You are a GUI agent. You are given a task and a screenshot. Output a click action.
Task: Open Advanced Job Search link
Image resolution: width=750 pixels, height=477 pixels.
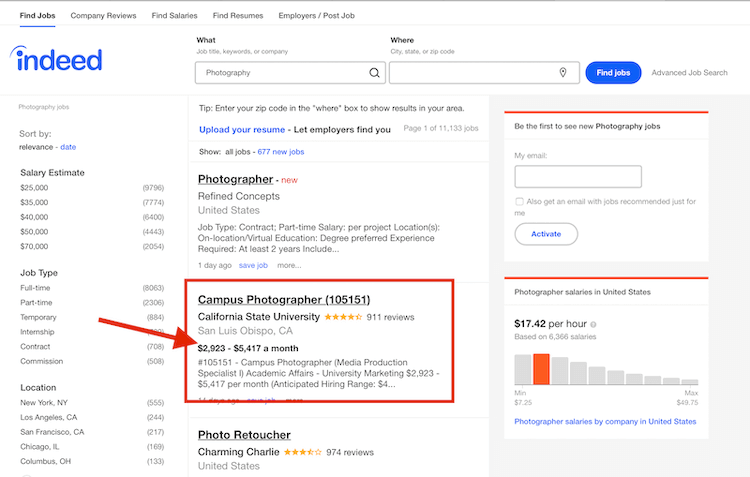tap(689, 73)
